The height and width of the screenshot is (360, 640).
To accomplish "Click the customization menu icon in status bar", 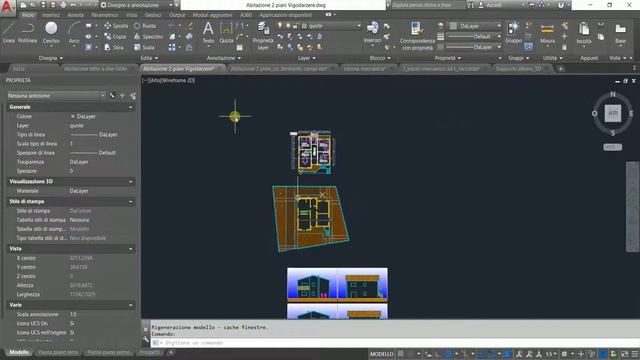I will point(635,354).
